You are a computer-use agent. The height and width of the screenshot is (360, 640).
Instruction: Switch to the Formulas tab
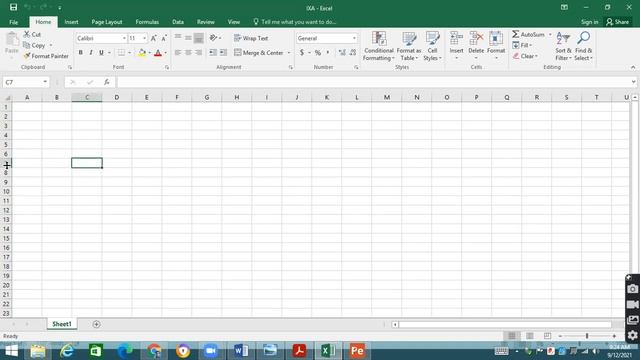click(x=147, y=22)
